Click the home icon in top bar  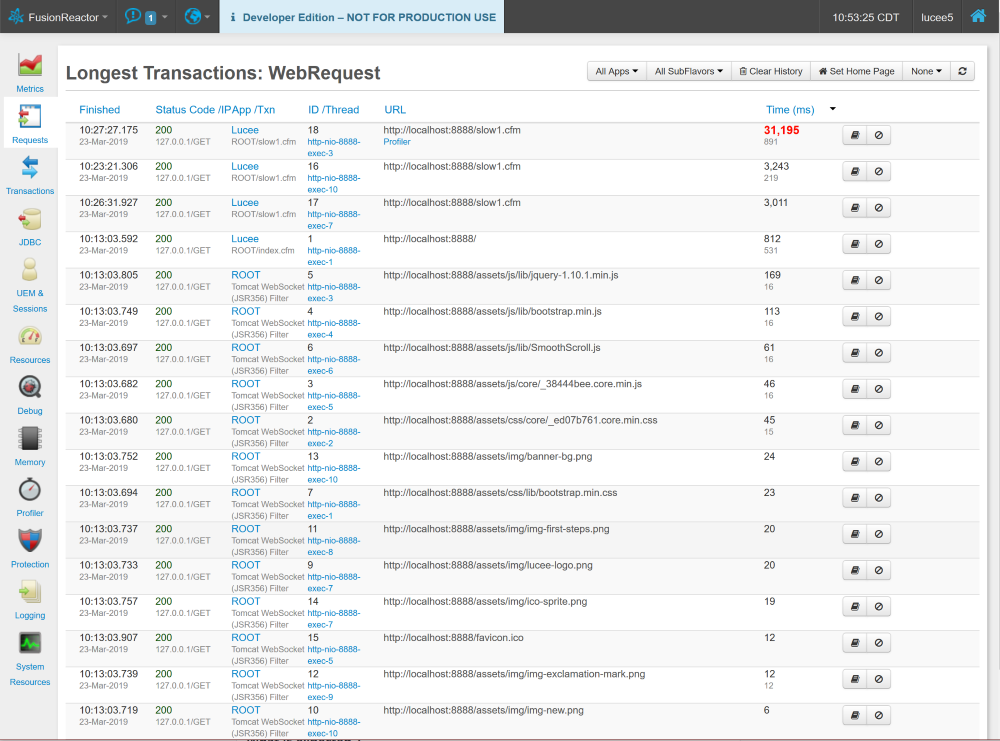[978, 17]
